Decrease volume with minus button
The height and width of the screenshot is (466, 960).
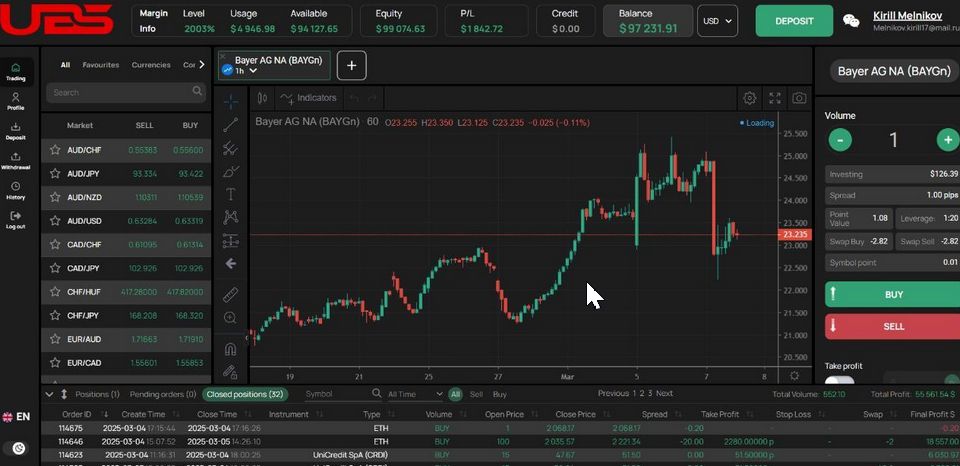pos(840,140)
